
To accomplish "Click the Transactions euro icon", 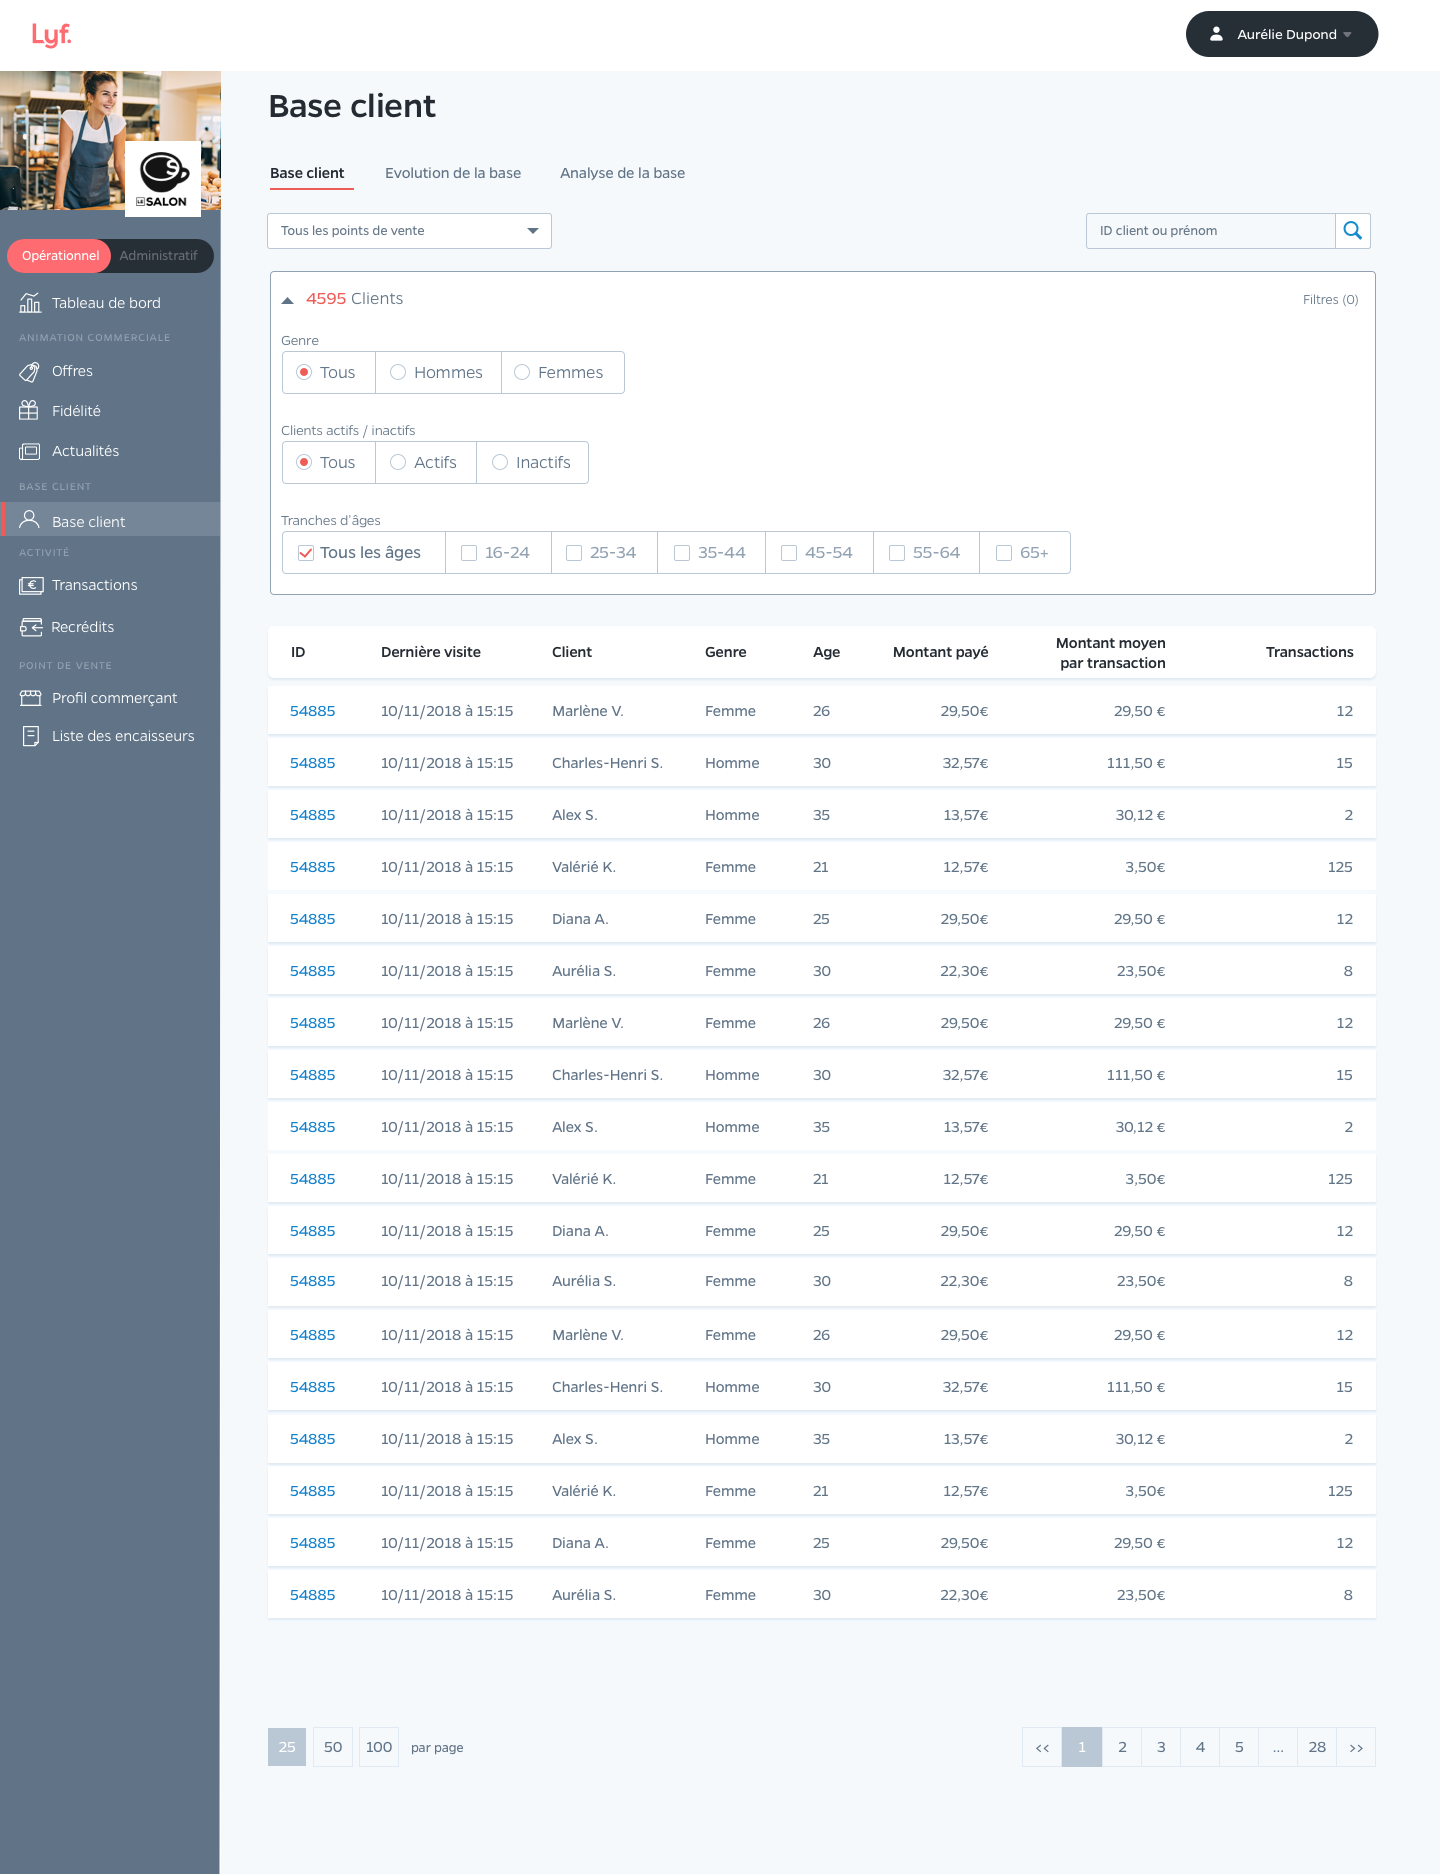I will pos(31,585).
